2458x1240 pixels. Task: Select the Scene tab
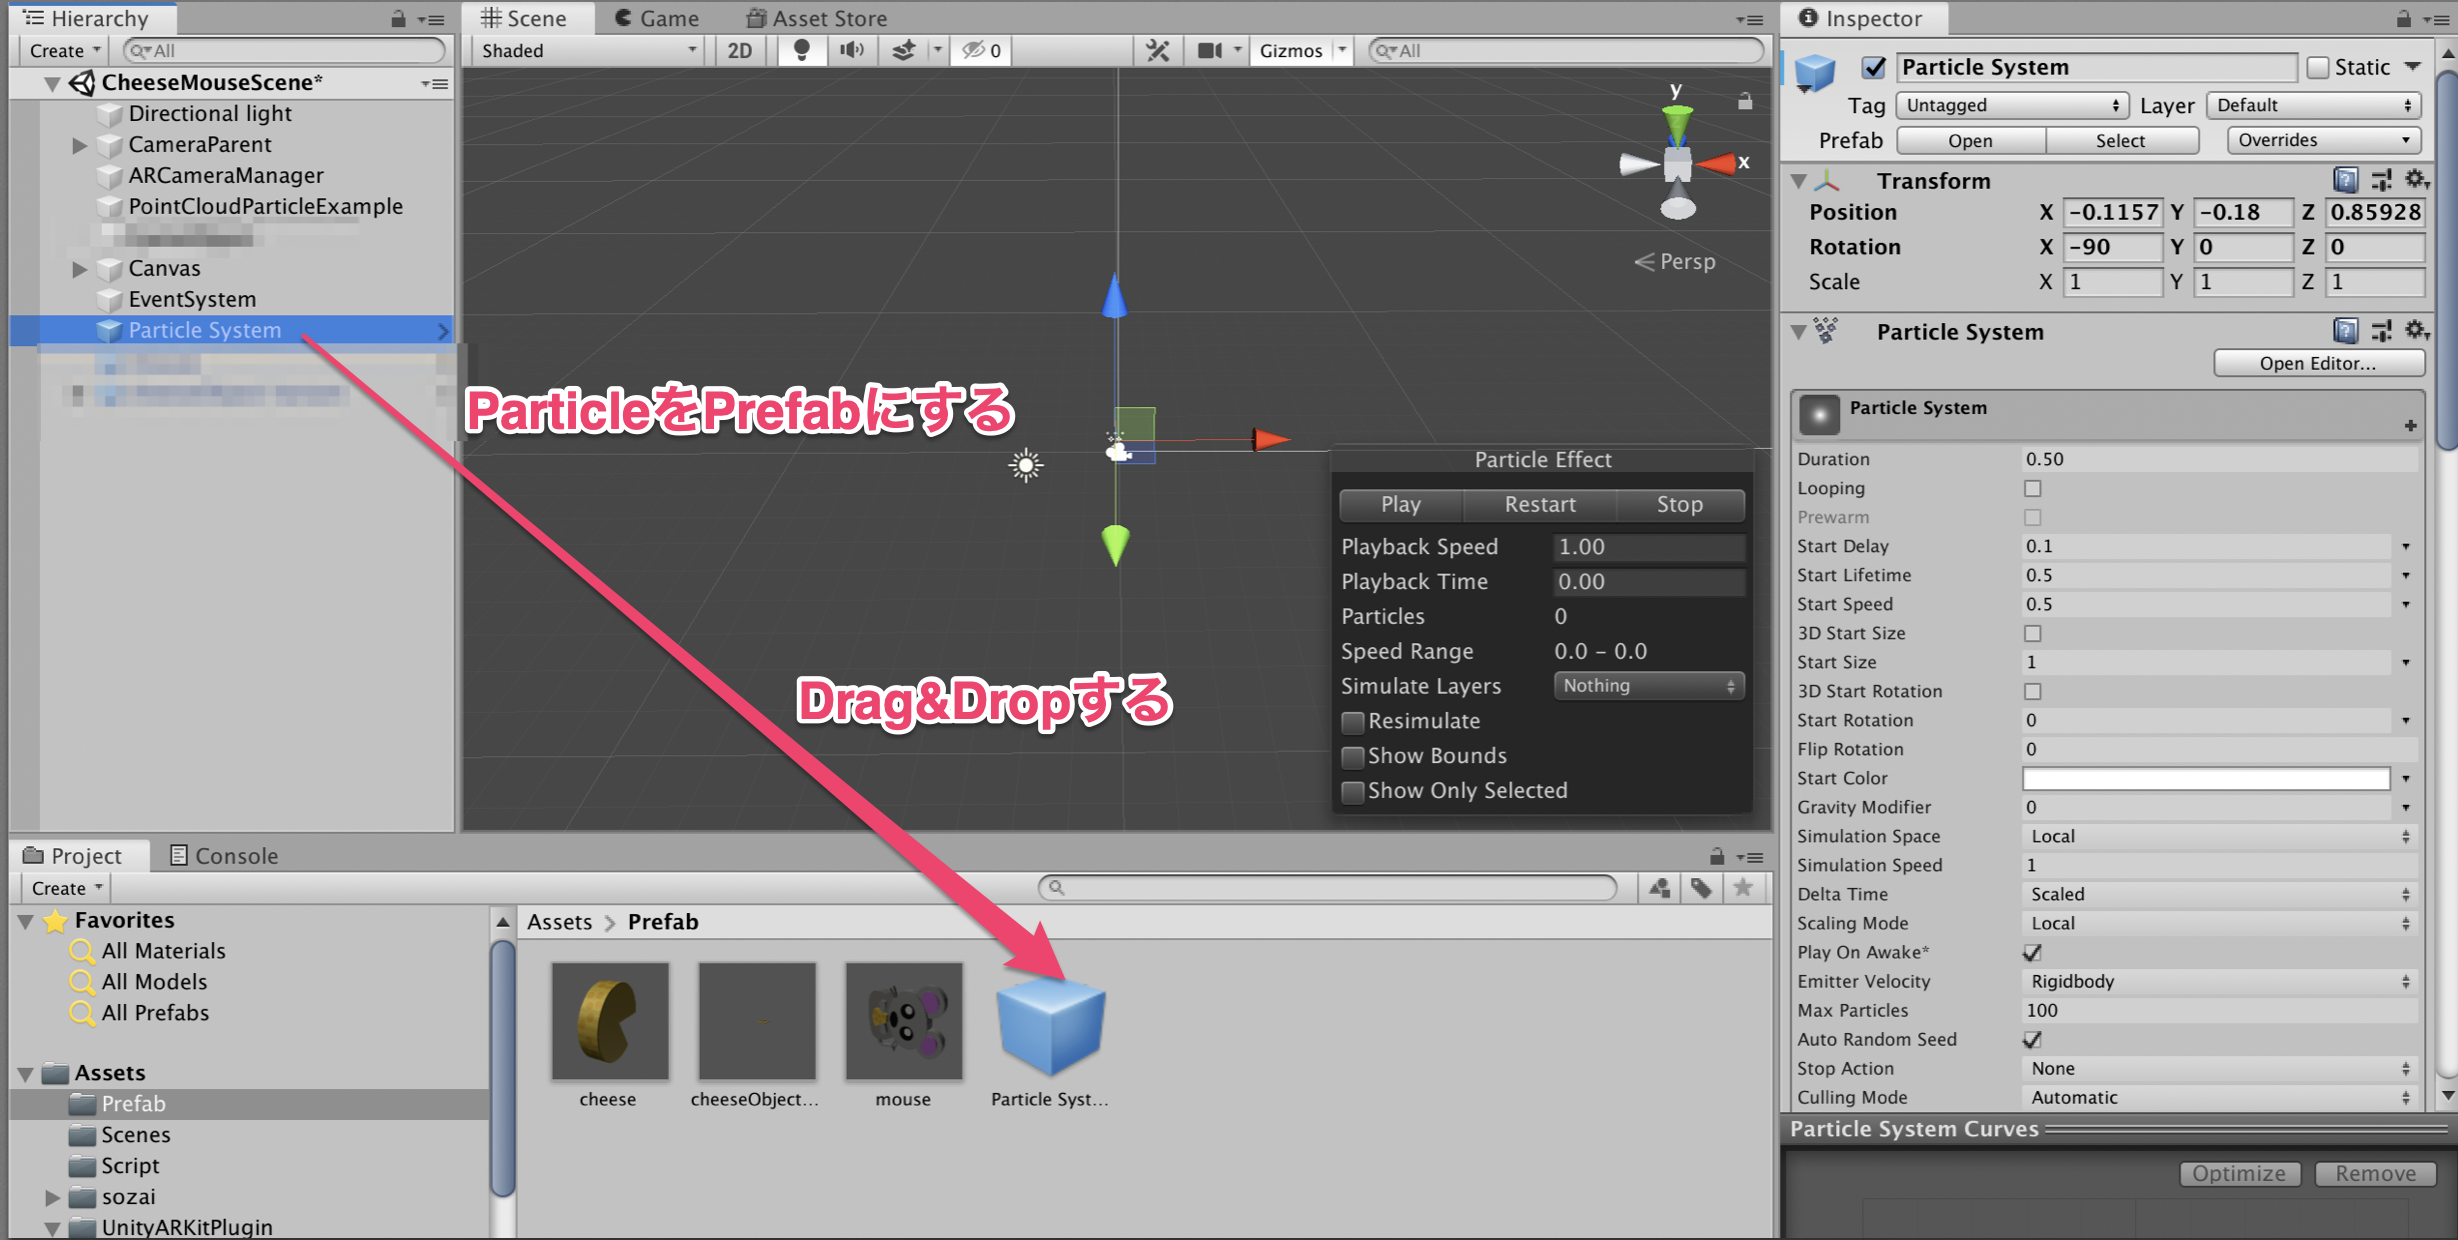pyautogui.click(x=524, y=18)
